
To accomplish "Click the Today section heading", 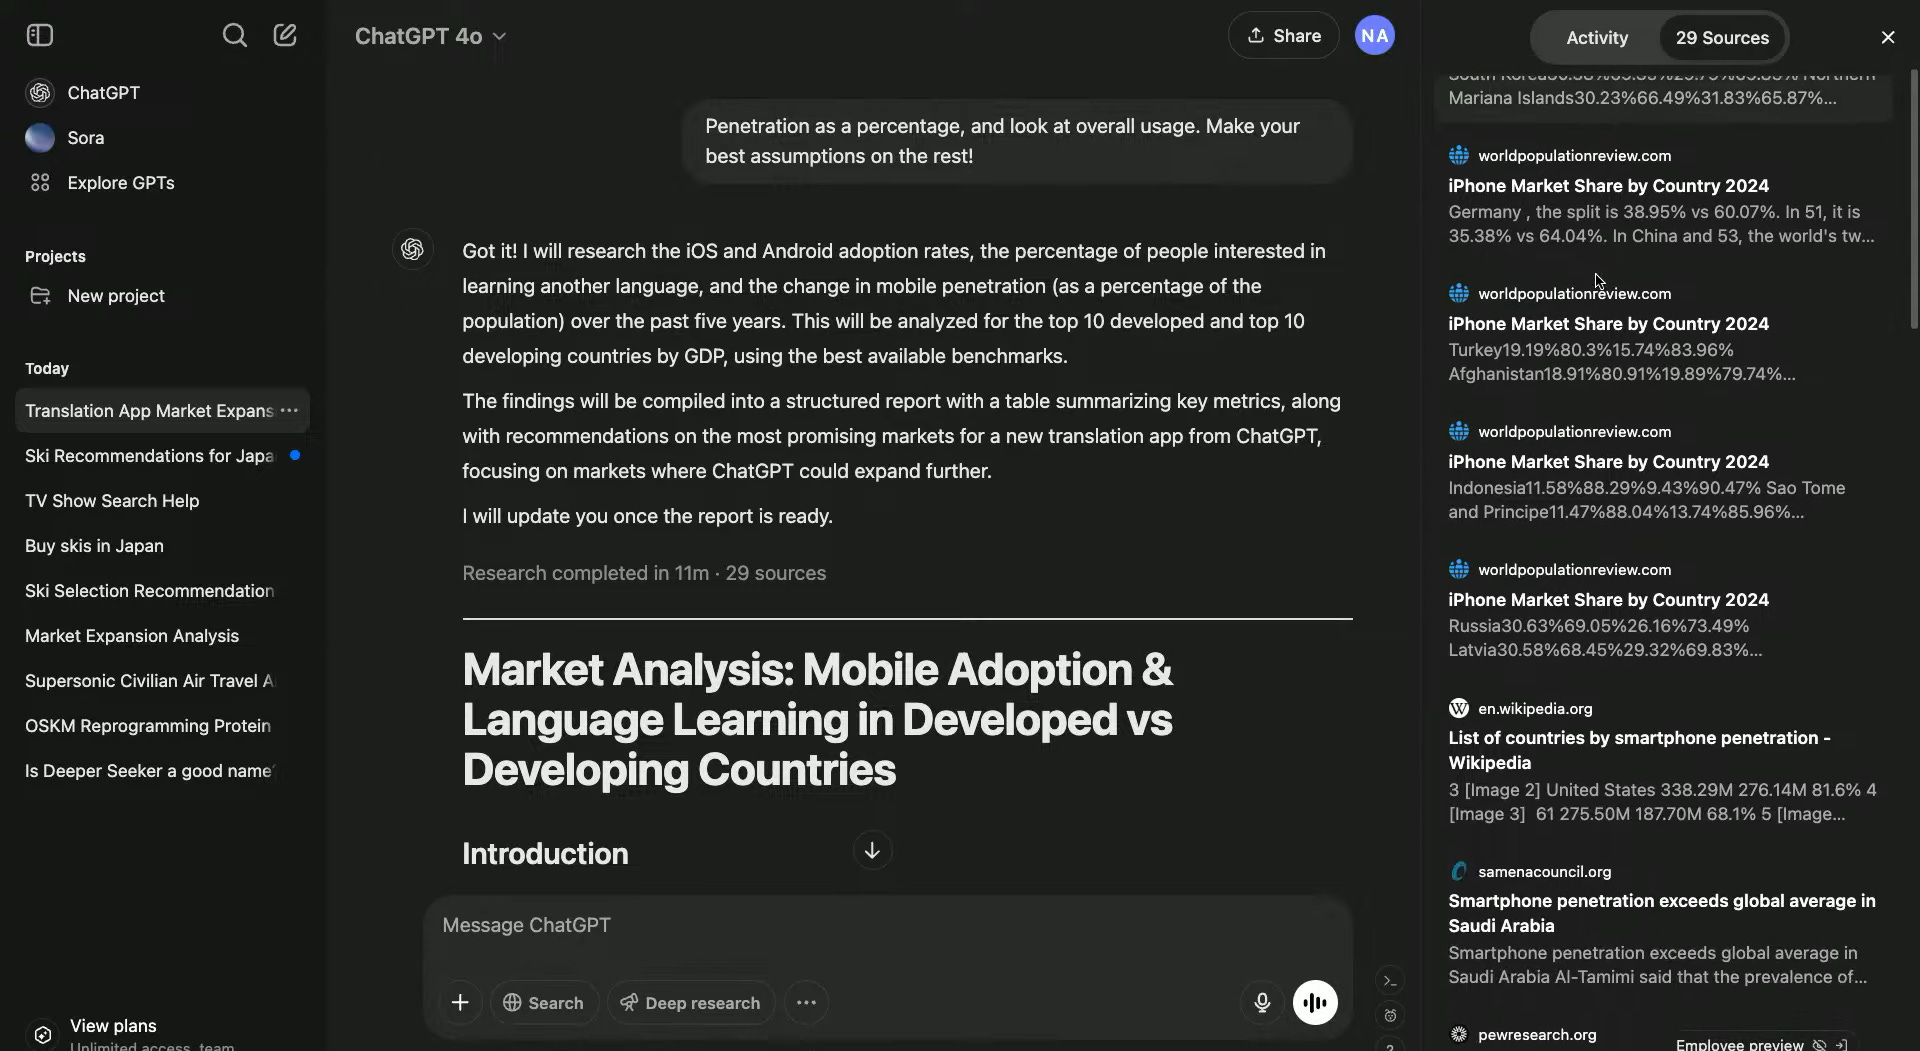I will 47,369.
